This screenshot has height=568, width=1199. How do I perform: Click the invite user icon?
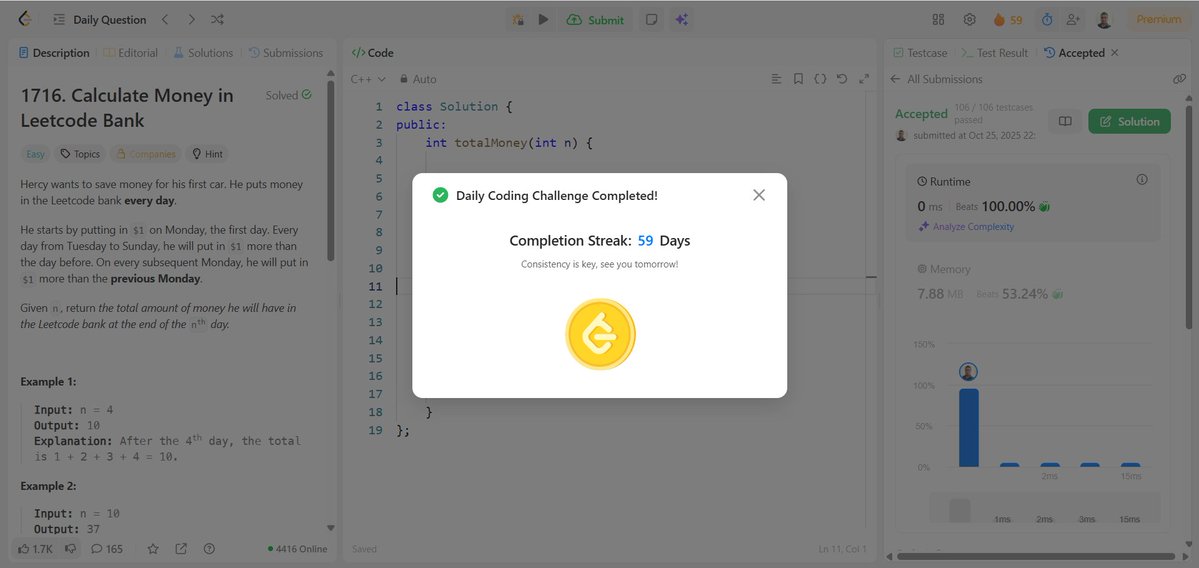coord(1073,20)
